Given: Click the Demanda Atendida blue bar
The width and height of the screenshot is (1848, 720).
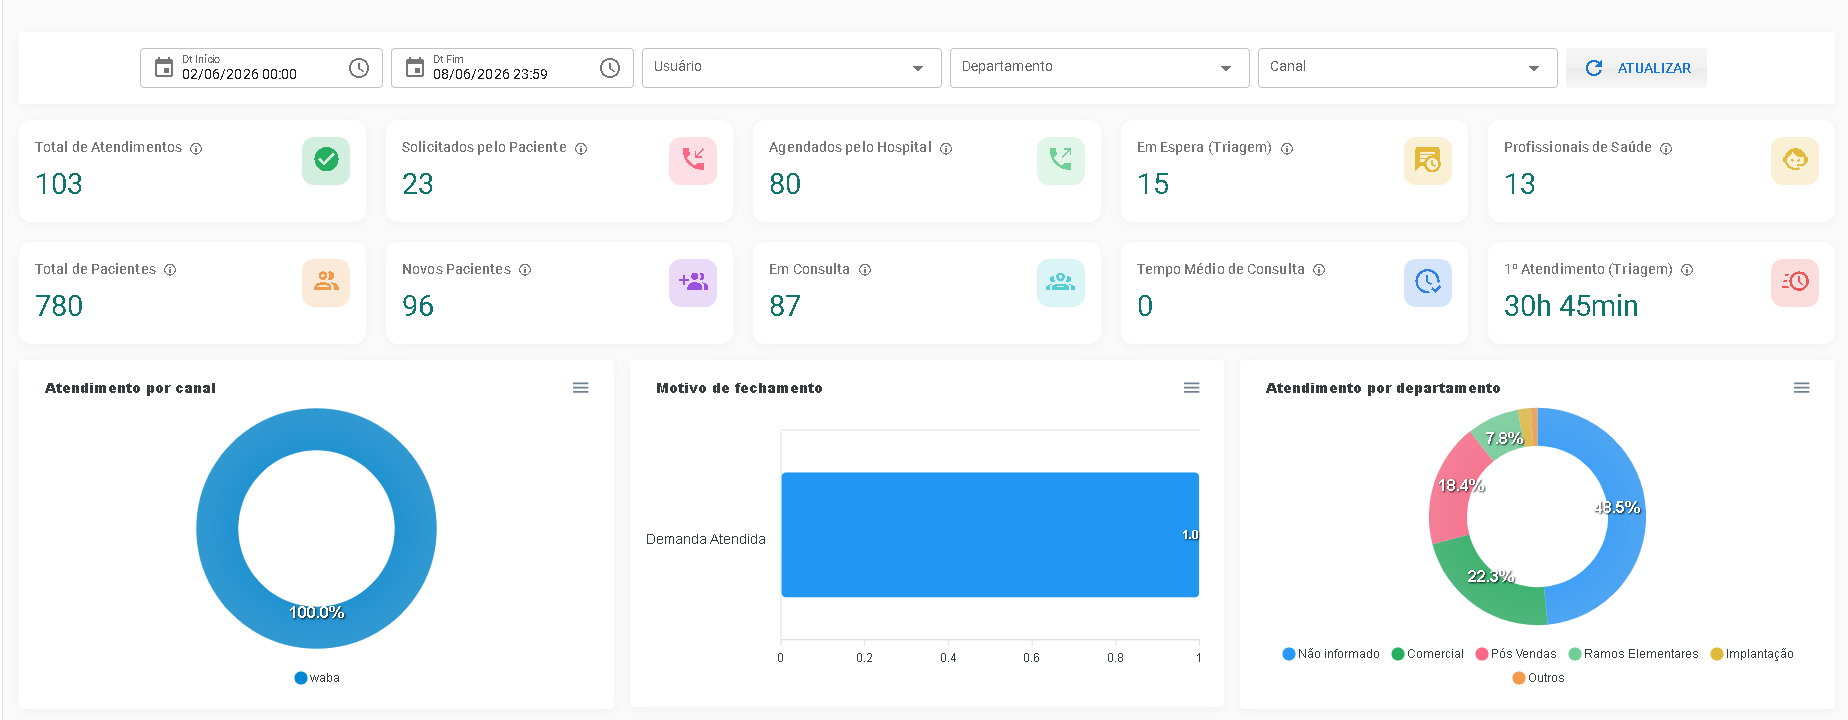Looking at the screenshot, I should [x=990, y=535].
